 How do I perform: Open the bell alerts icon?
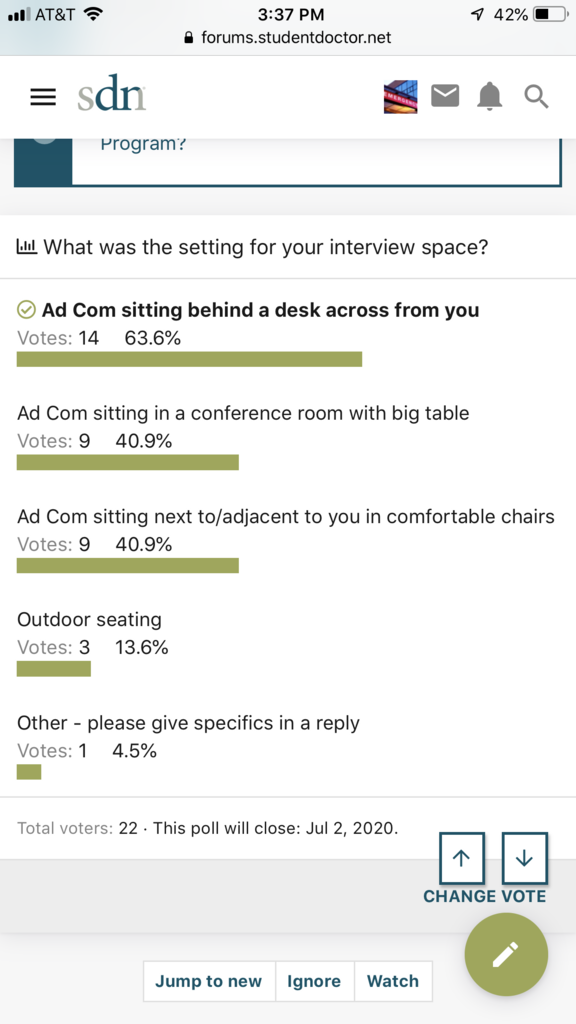click(490, 97)
